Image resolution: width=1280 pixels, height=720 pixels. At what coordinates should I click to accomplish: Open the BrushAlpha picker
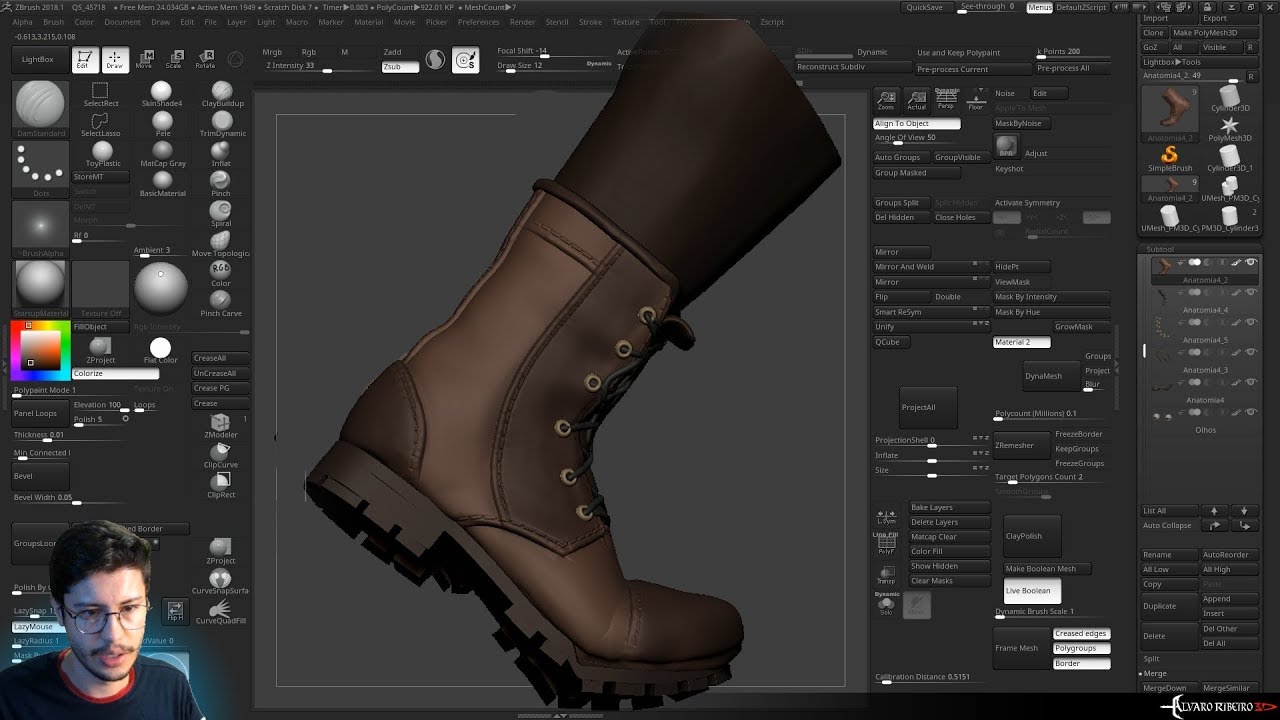(41, 229)
